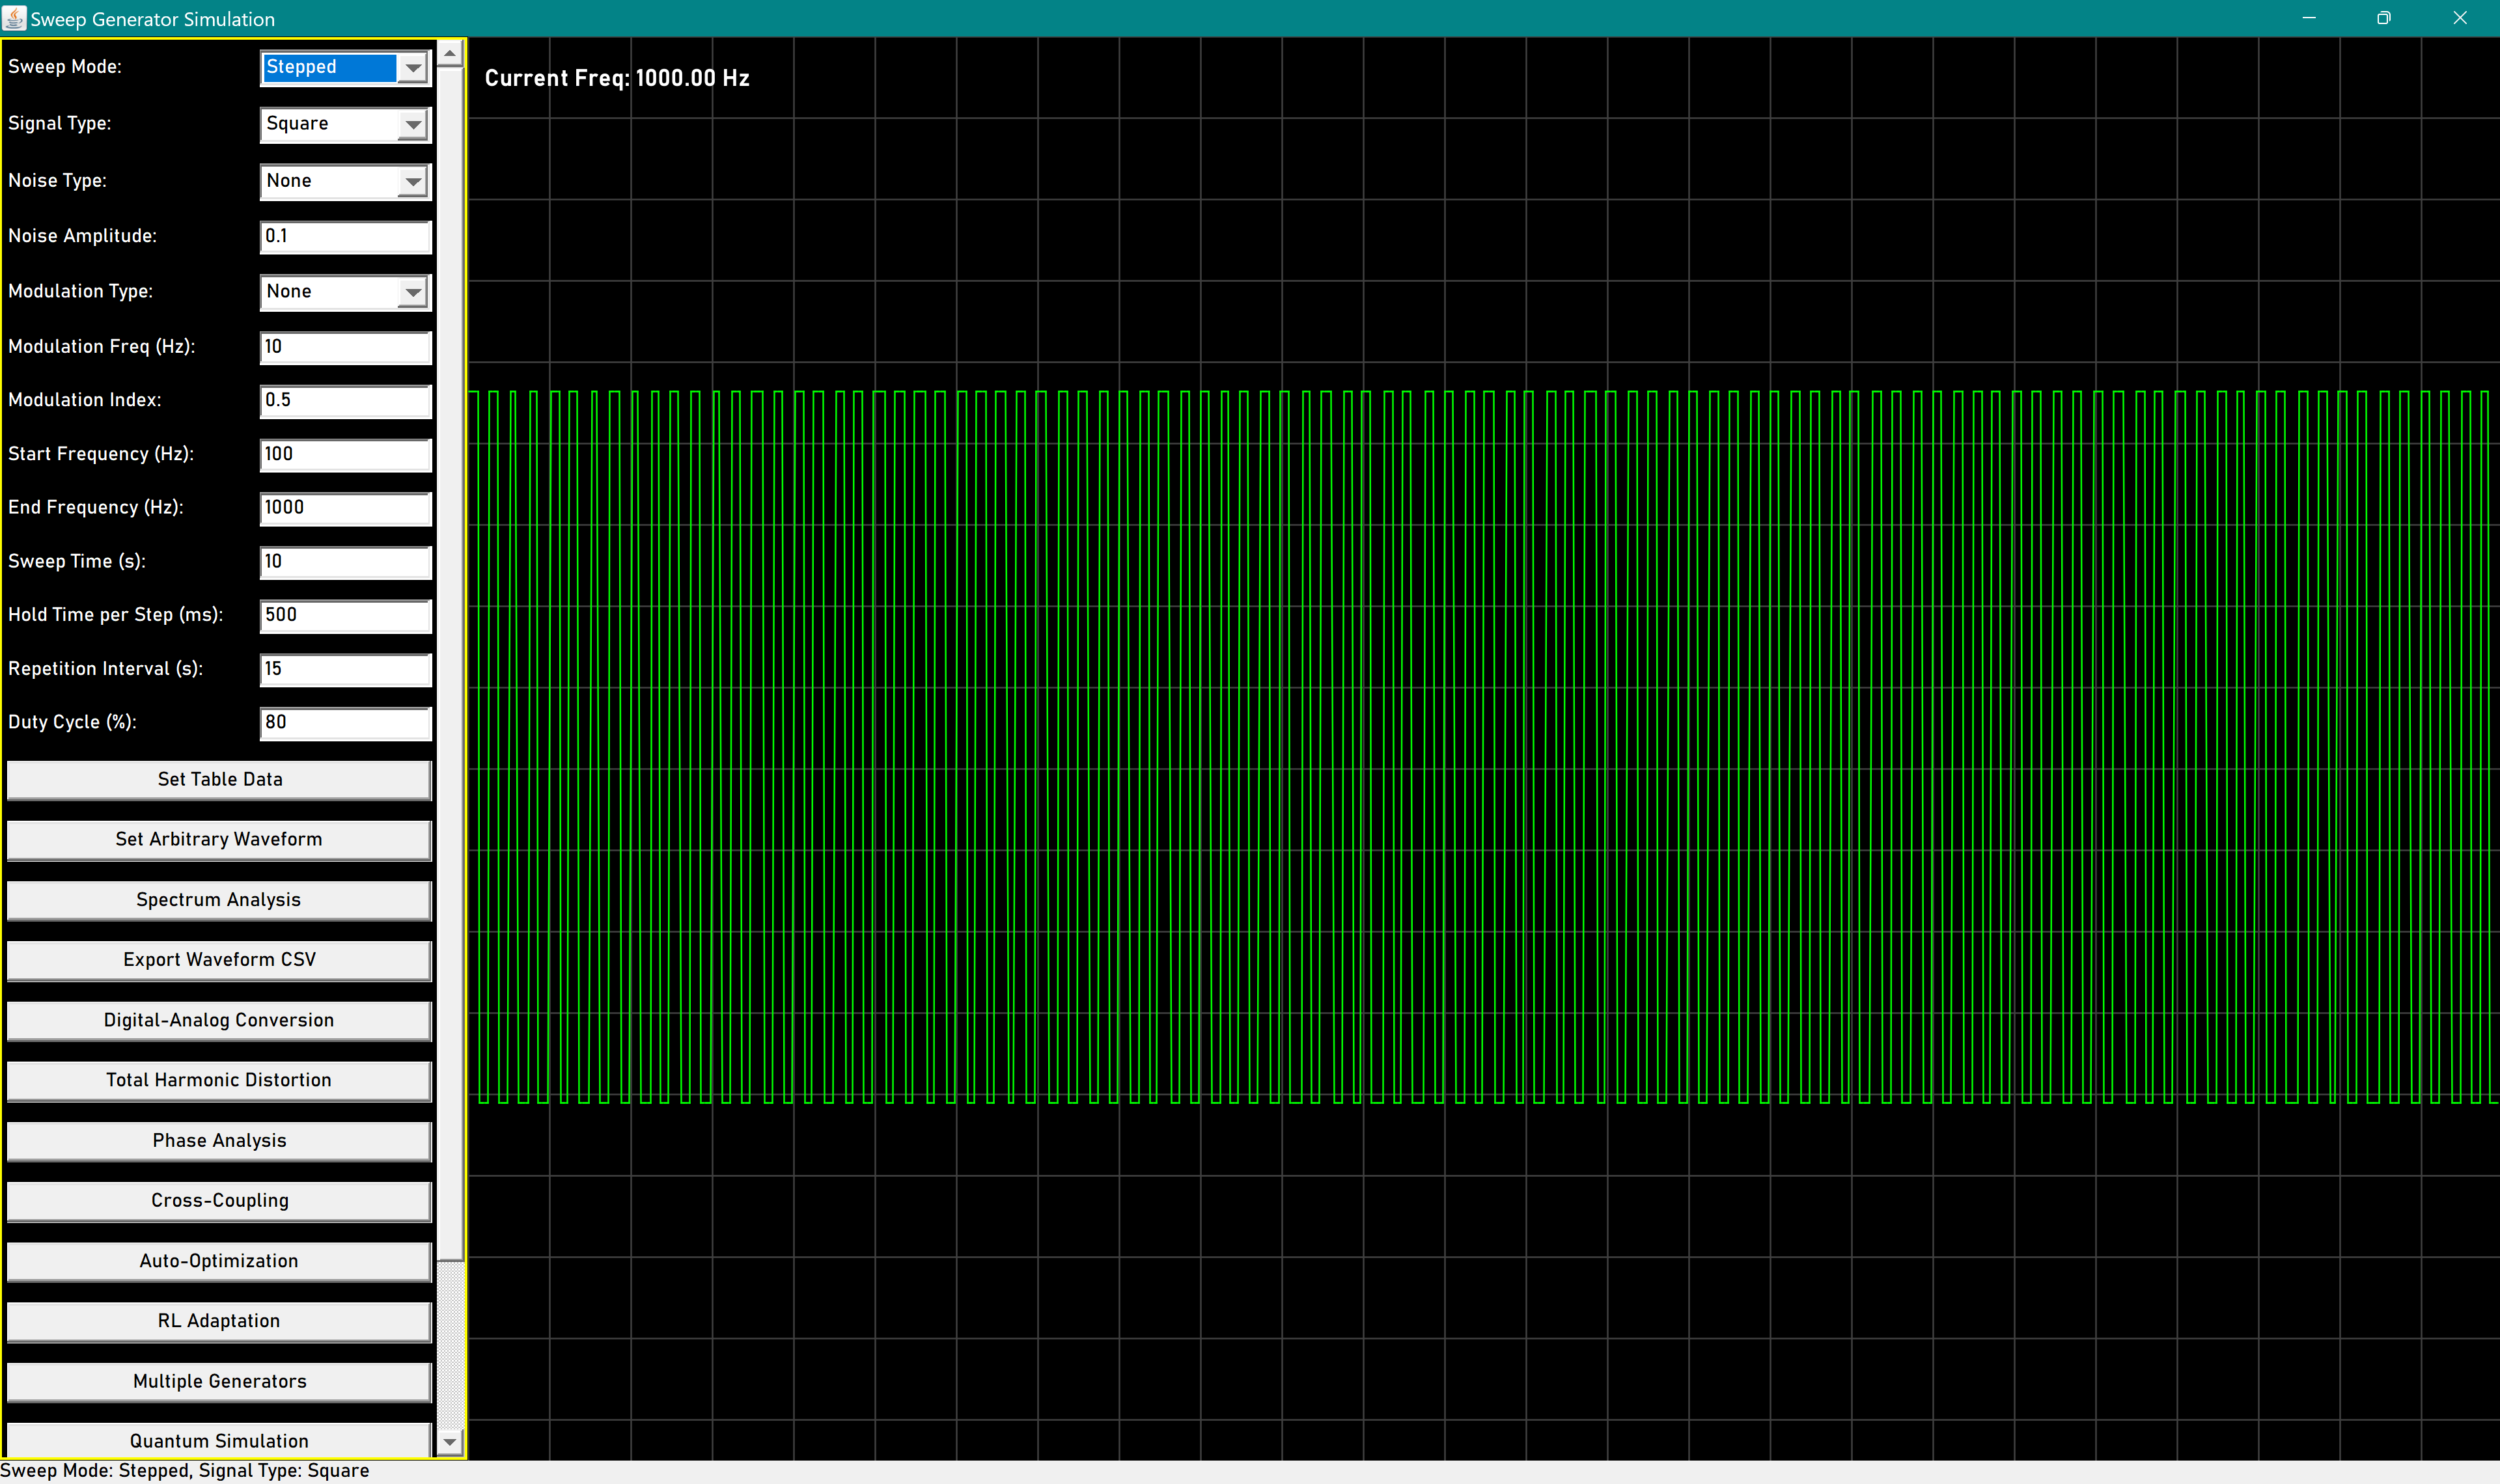This screenshot has height=1484, width=2500.
Task: Expand the Signal Type combo box
Action: pos(412,125)
